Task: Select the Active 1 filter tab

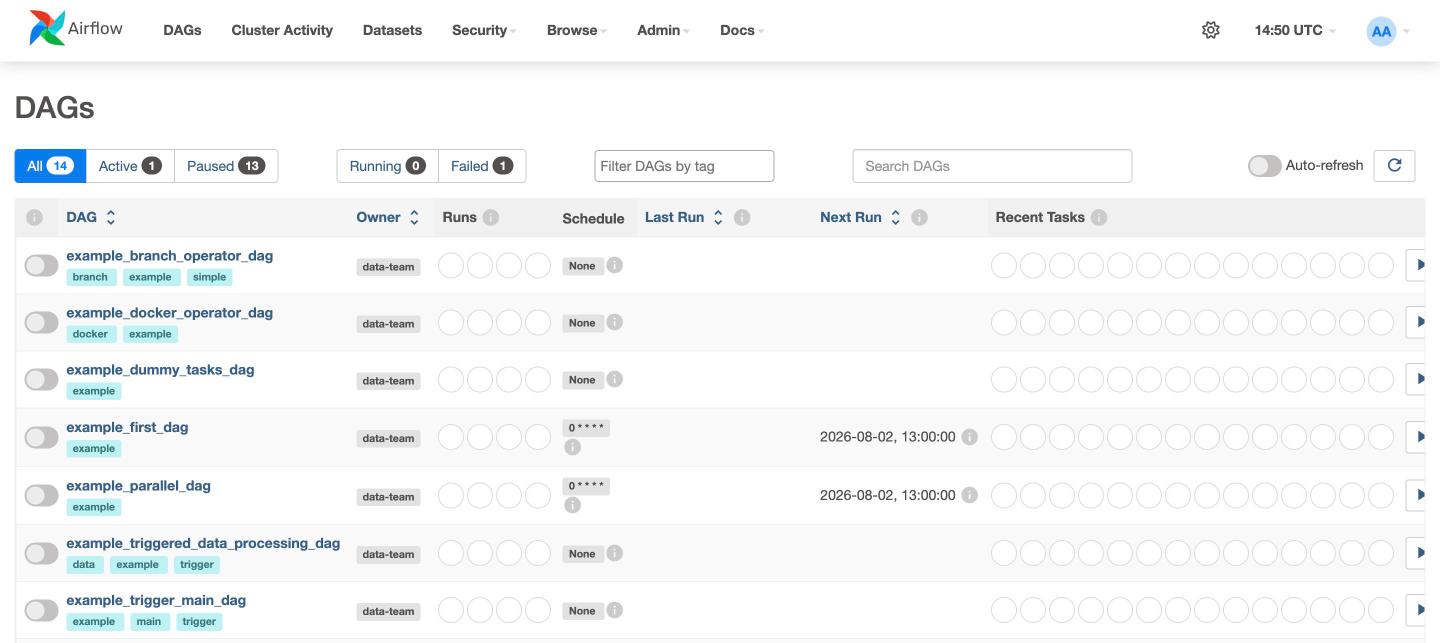Action: [x=130, y=166]
